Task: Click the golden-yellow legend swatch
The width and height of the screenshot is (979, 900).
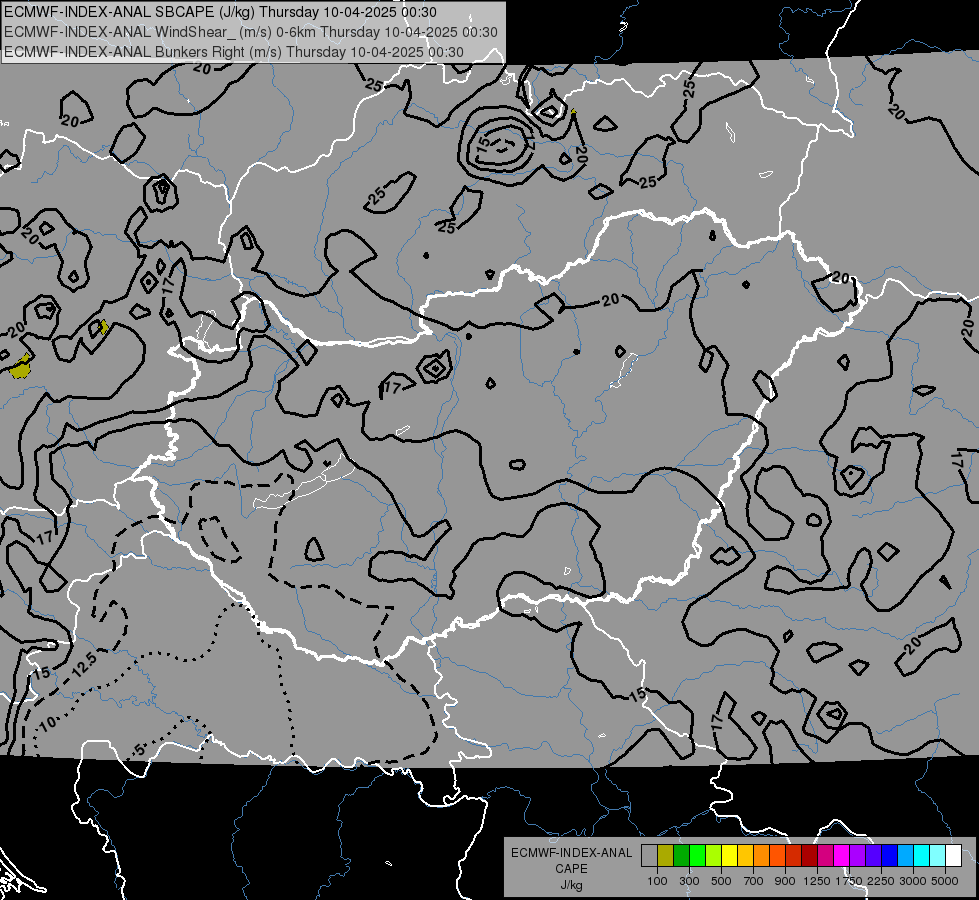Action: point(745,856)
